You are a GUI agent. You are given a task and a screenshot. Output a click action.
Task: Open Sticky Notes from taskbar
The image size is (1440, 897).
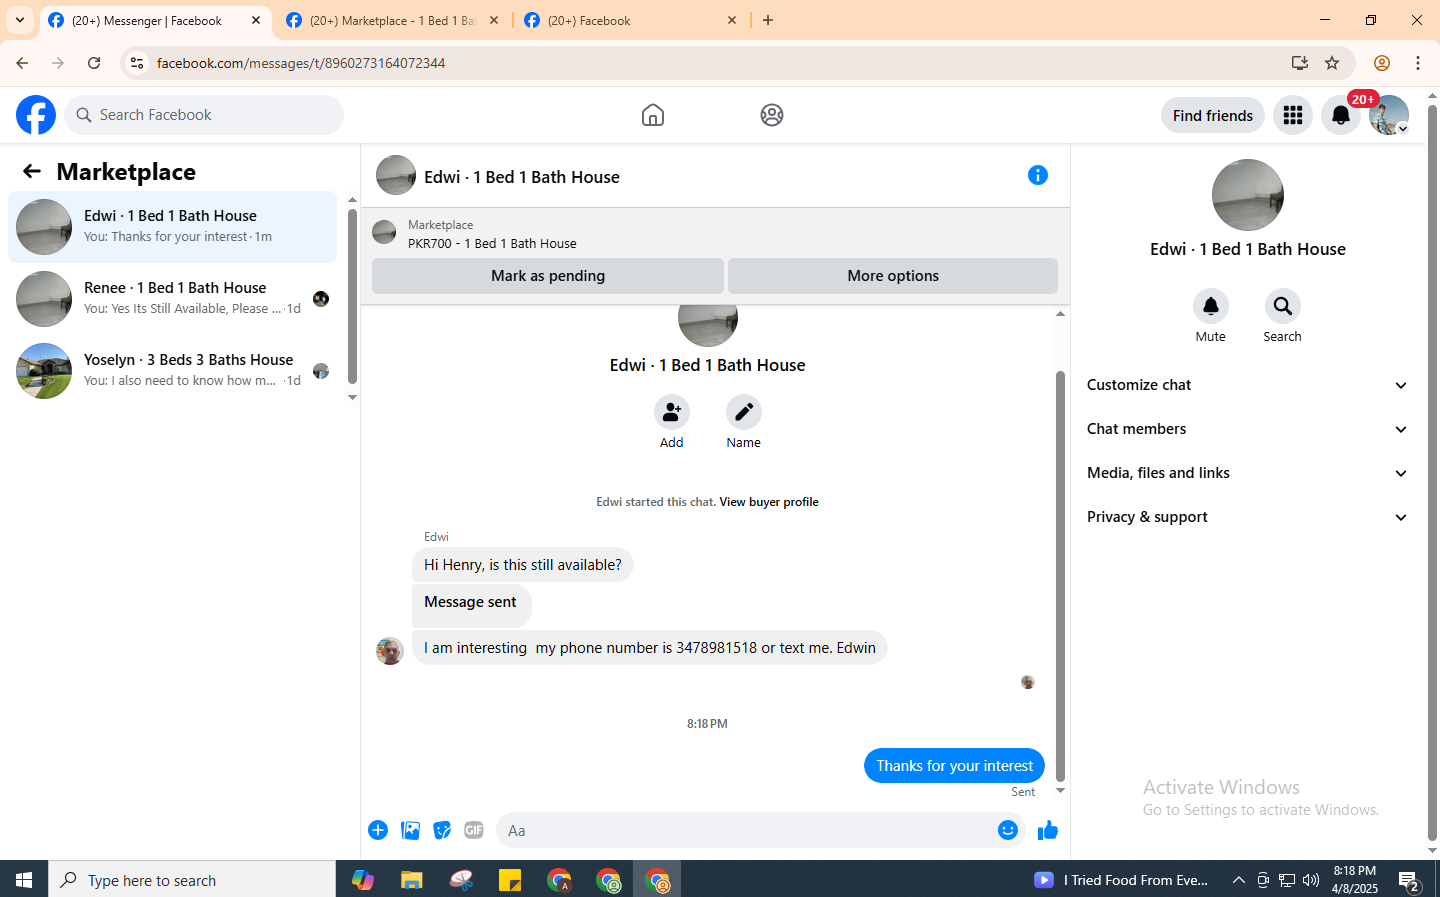click(x=510, y=880)
